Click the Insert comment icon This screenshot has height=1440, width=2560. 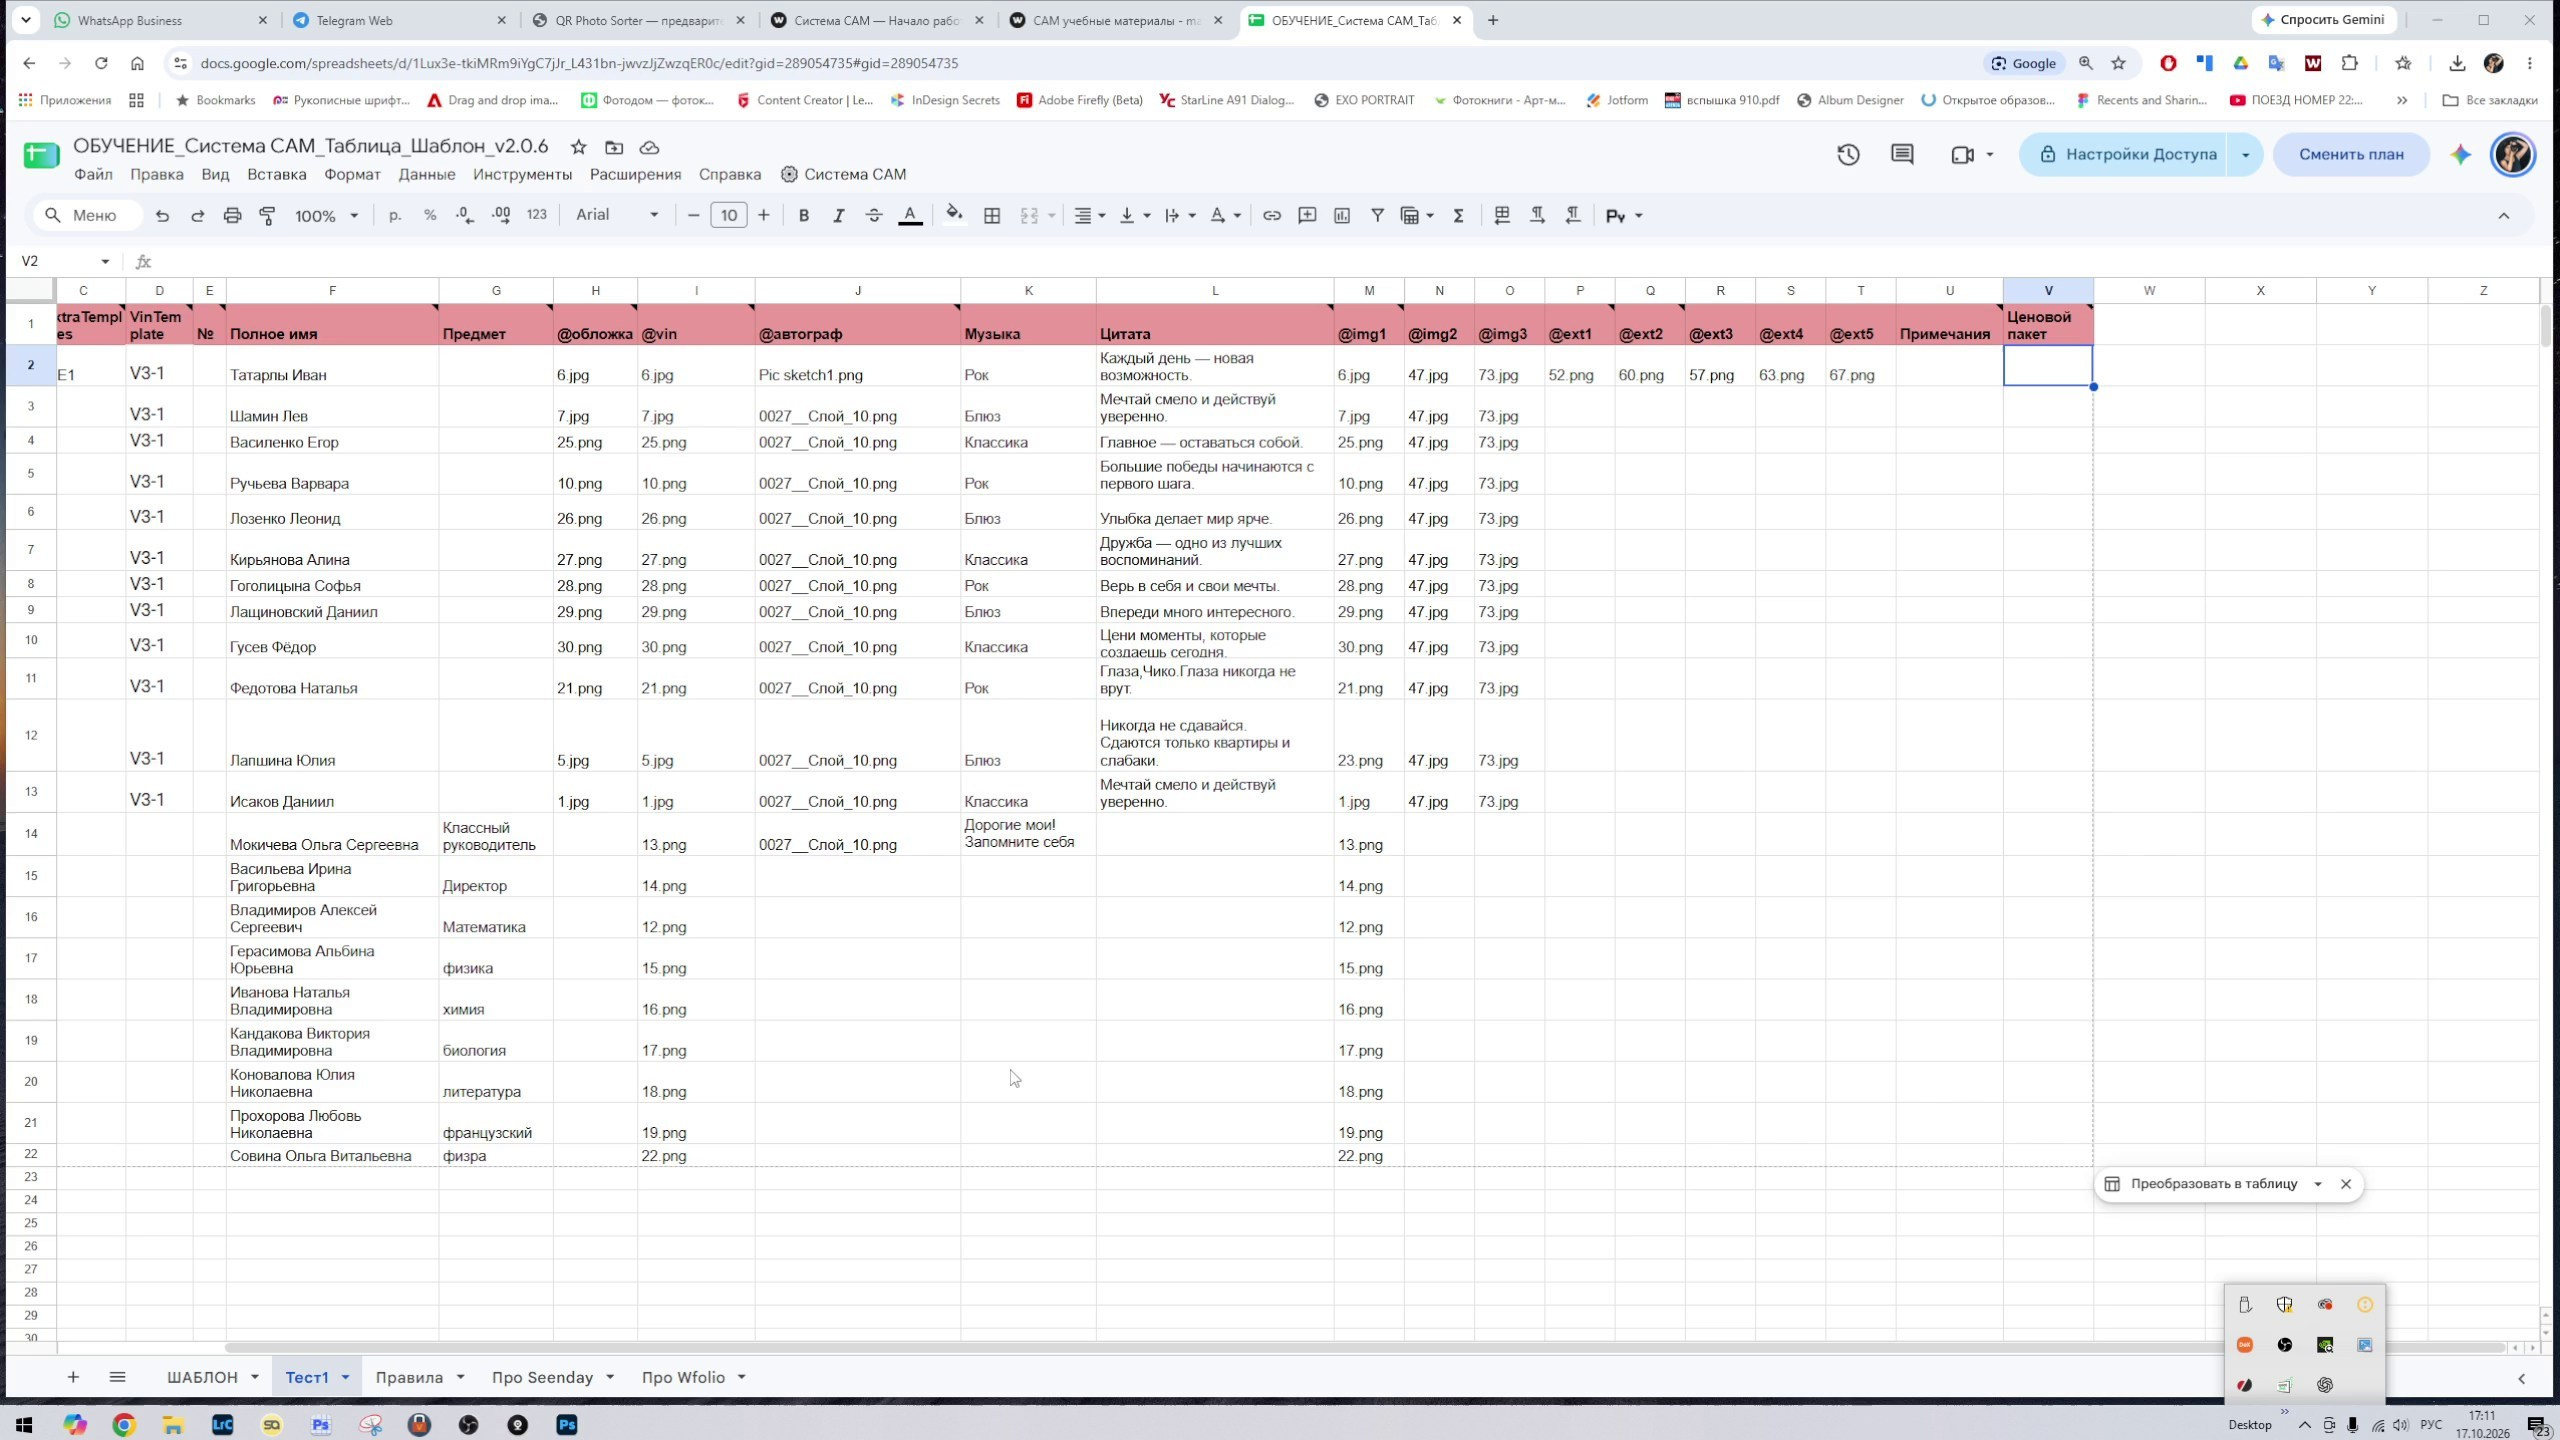[1306, 215]
